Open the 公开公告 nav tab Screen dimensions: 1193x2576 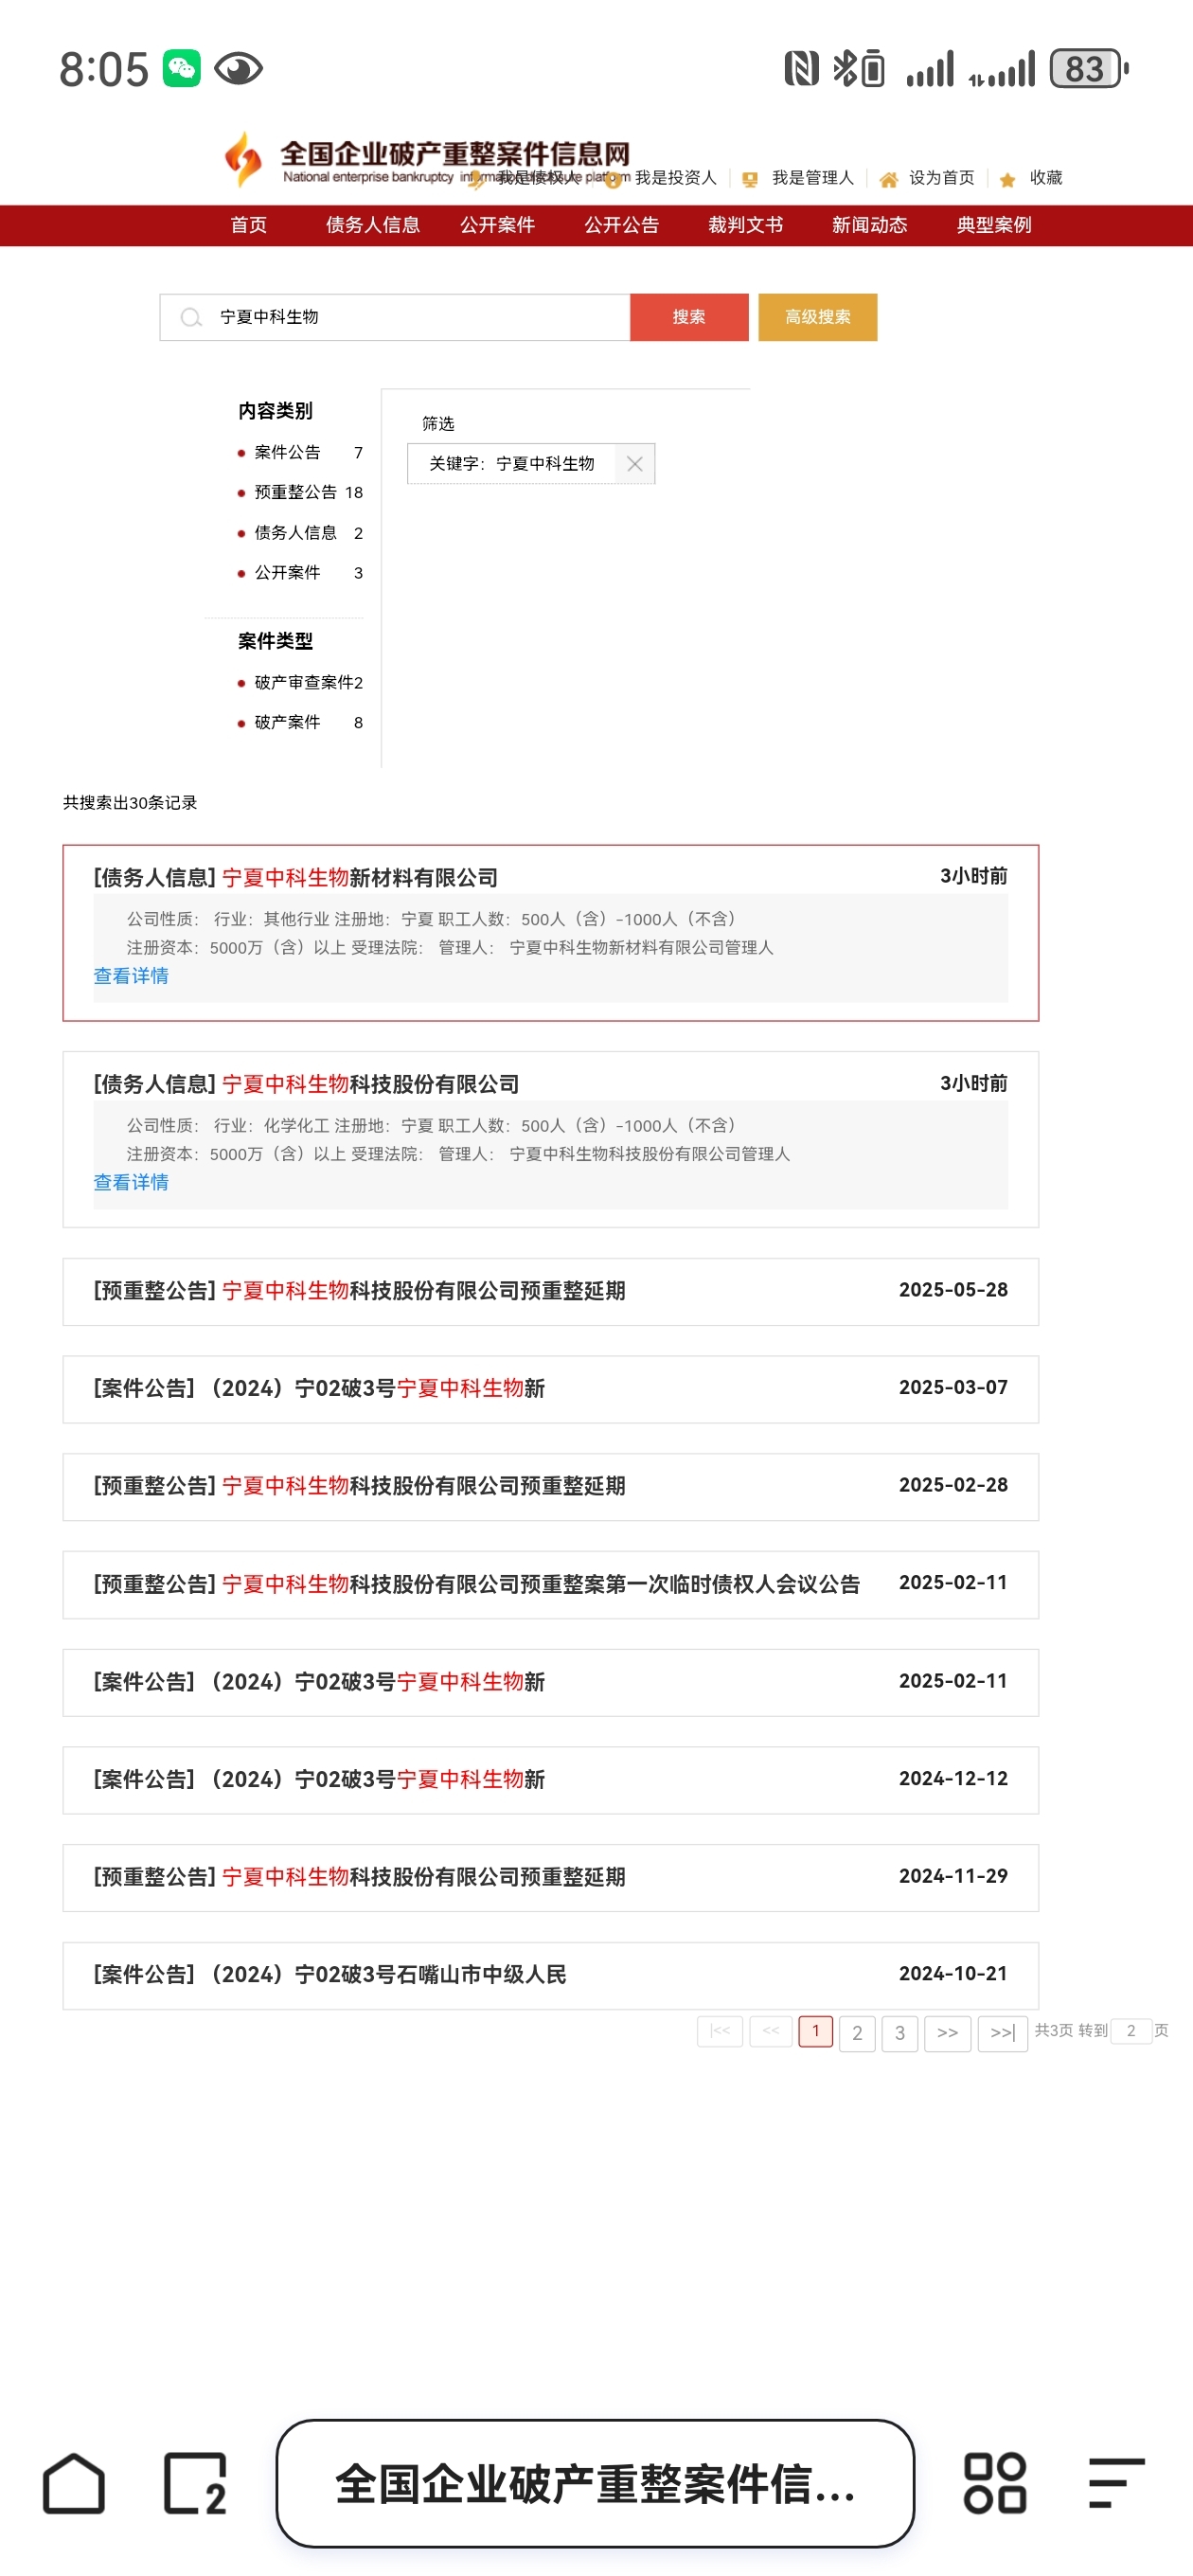coord(622,225)
